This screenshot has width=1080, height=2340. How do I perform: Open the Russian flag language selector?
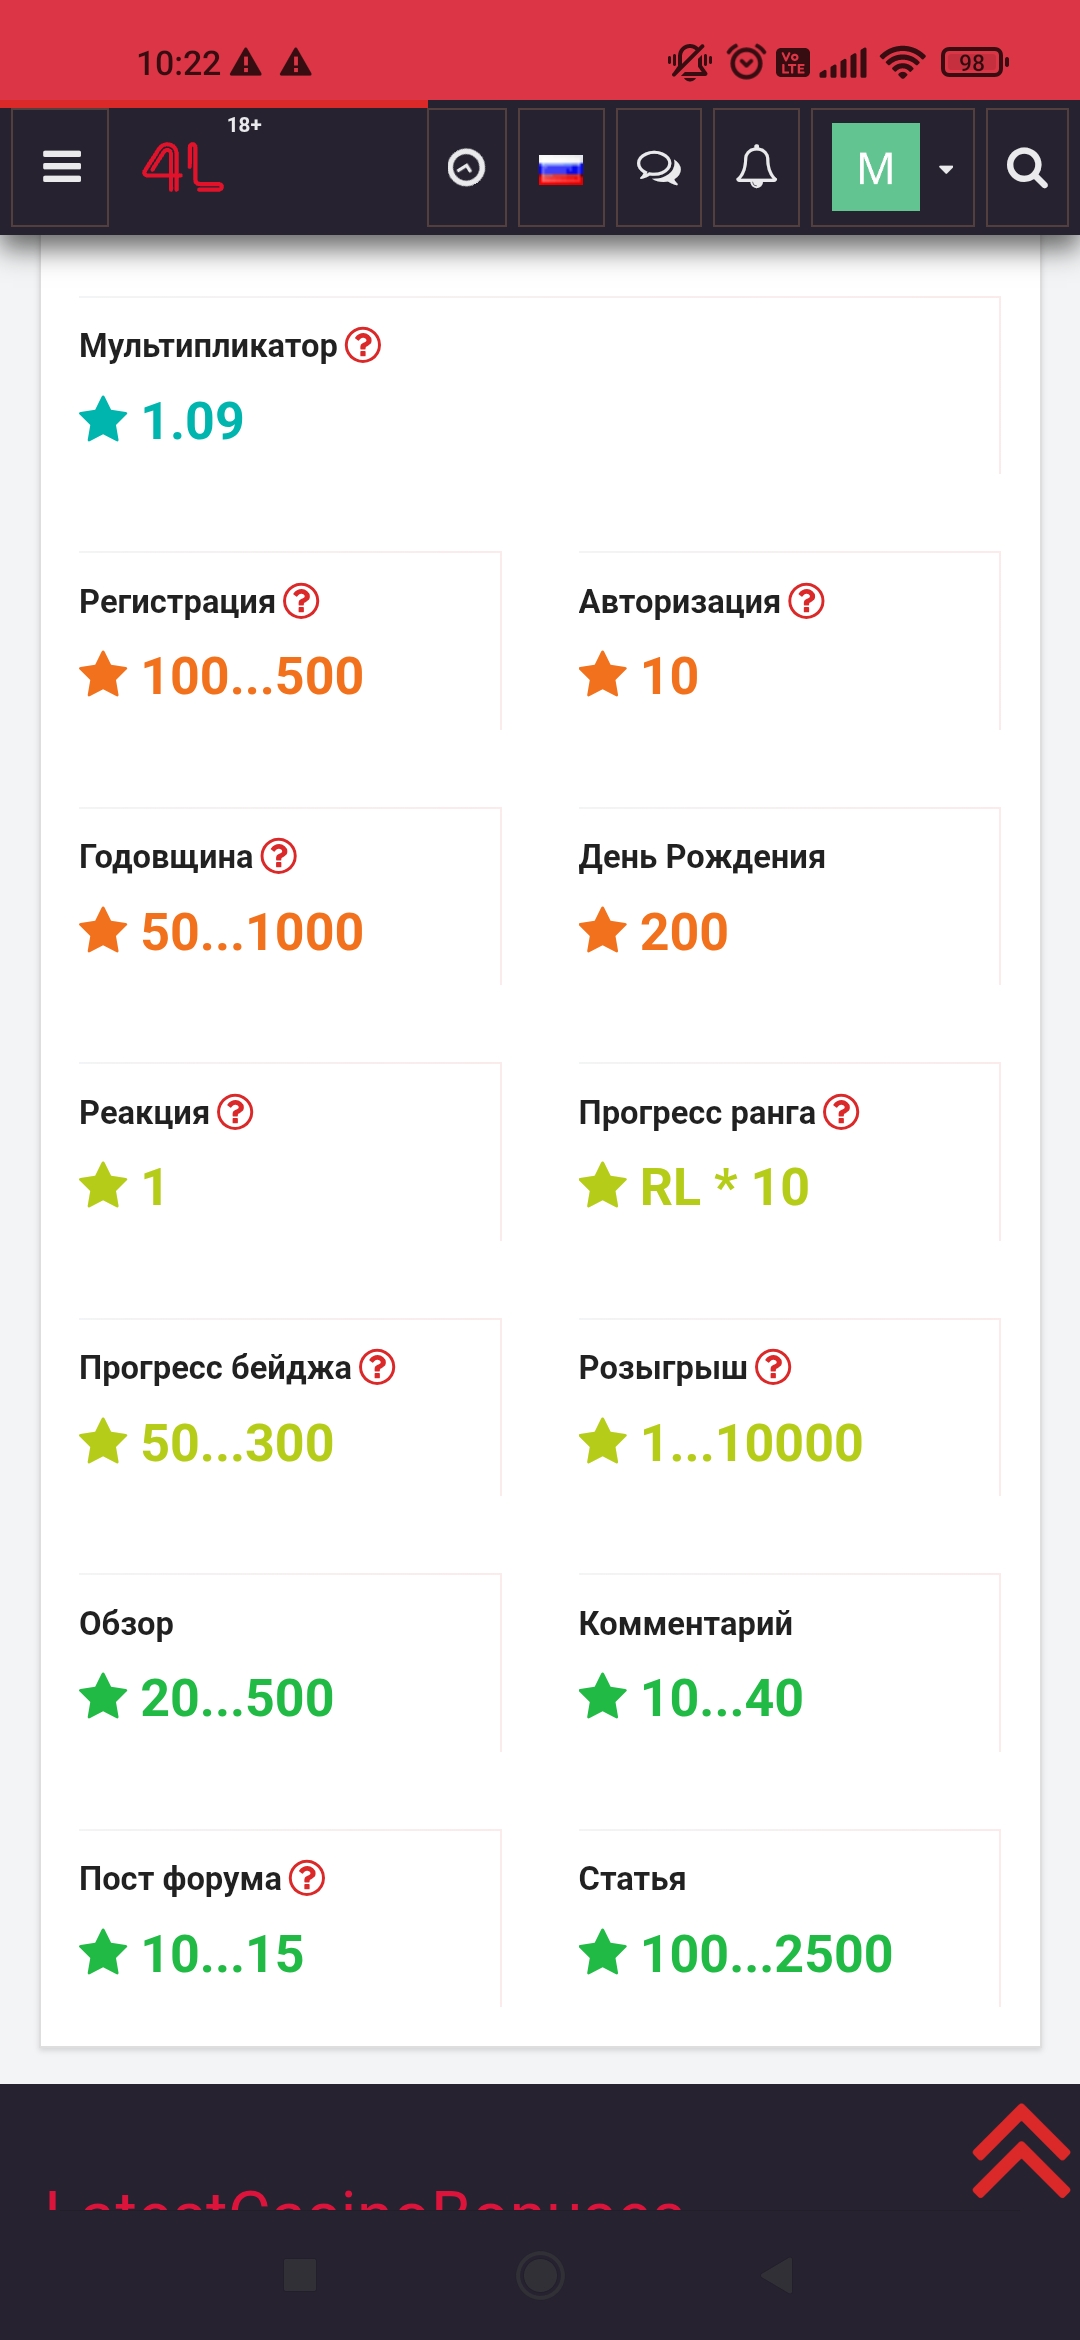[561, 168]
